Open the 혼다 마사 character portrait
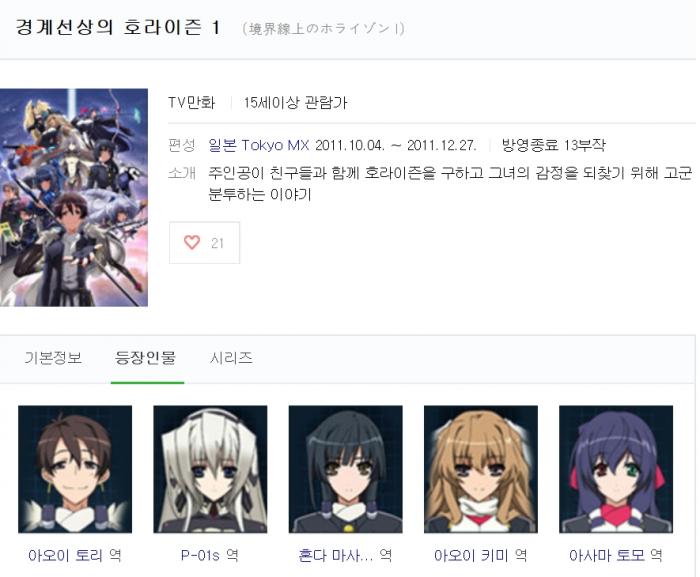This screenshot has height=577, width=700. tap(346, 469)
